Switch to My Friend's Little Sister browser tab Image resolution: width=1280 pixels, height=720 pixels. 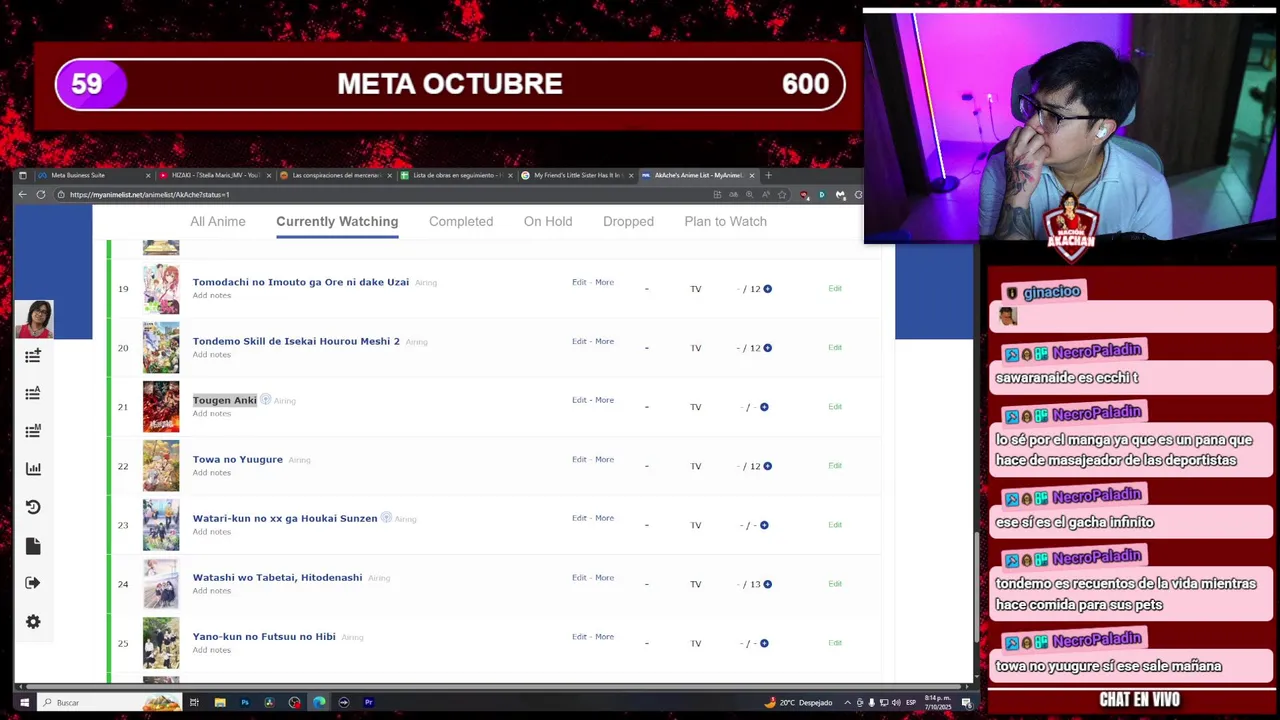tap(578, 175)
